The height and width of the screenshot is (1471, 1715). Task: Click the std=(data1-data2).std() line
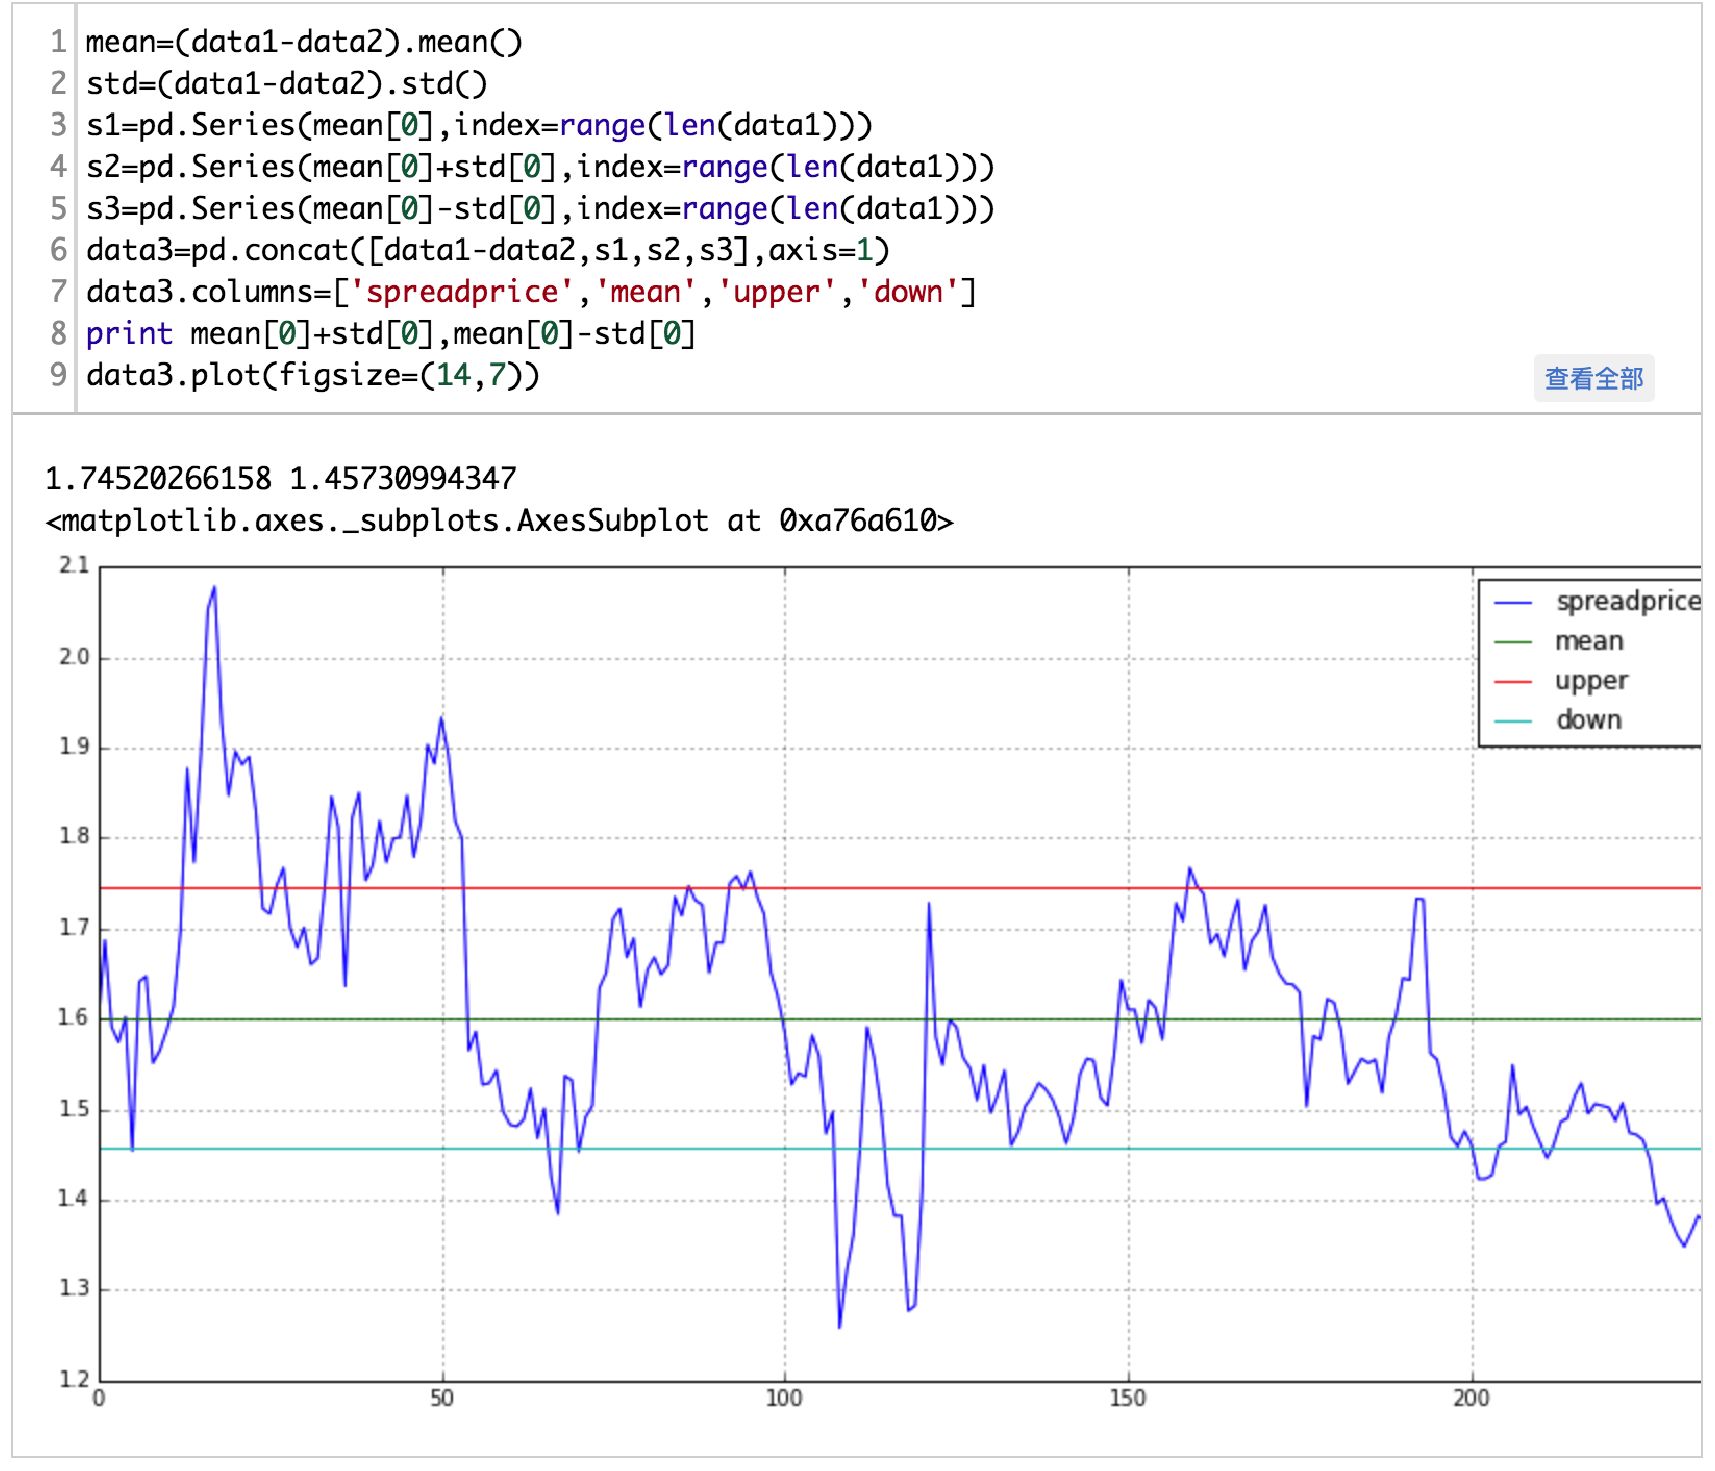click(x=287, y=84)
